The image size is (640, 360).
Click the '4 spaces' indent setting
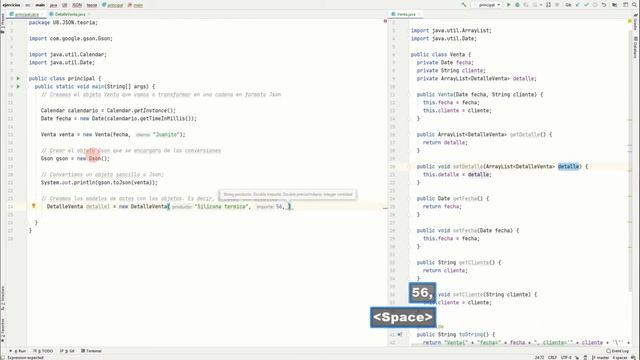coord(619,358)
